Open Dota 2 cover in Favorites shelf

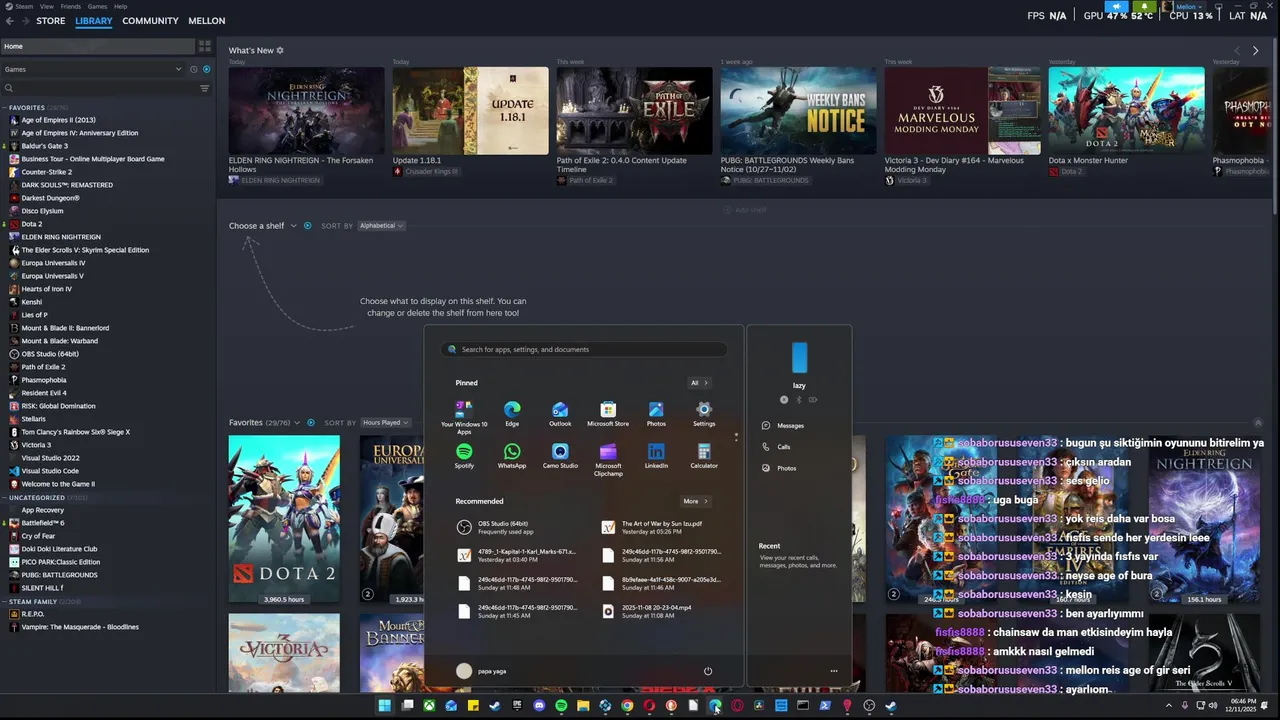click(x=284, y=519)
